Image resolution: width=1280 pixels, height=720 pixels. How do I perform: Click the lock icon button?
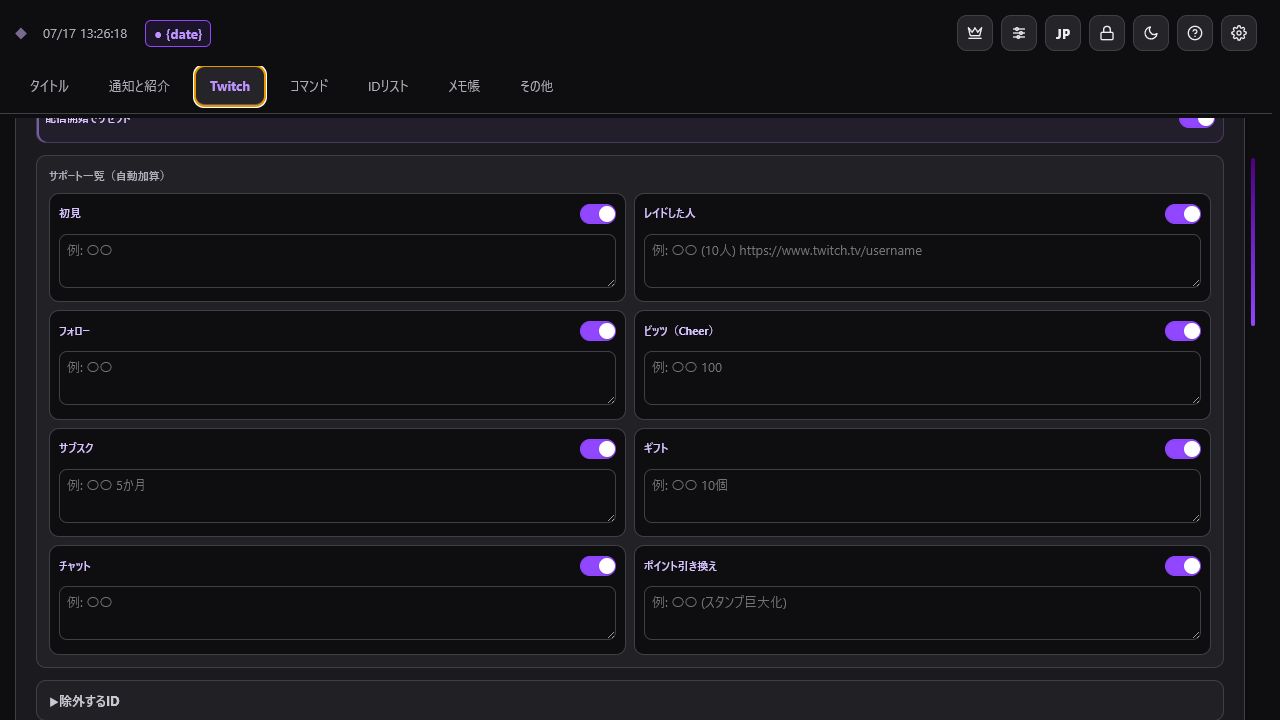click(1107, 33)
